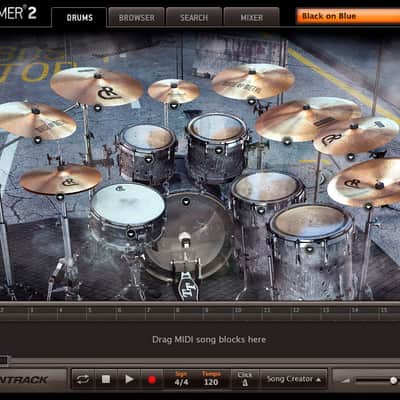Screen dimensions: 400x400
Task: Open the top-left crash cymbal's dropdown arrow
Action: (x=97, y=108)
